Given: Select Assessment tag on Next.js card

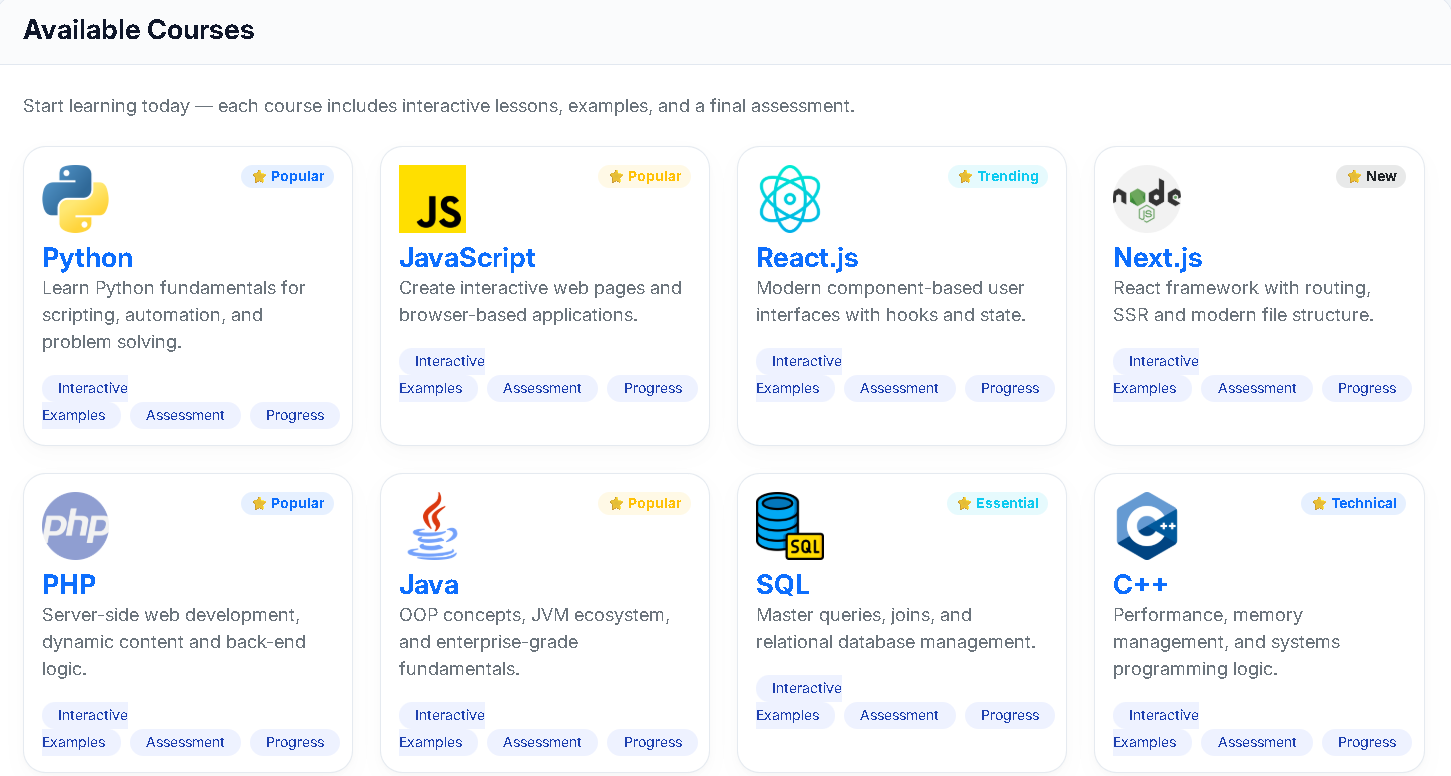Looking at the screenshot, I should [x=1257, y=388].
